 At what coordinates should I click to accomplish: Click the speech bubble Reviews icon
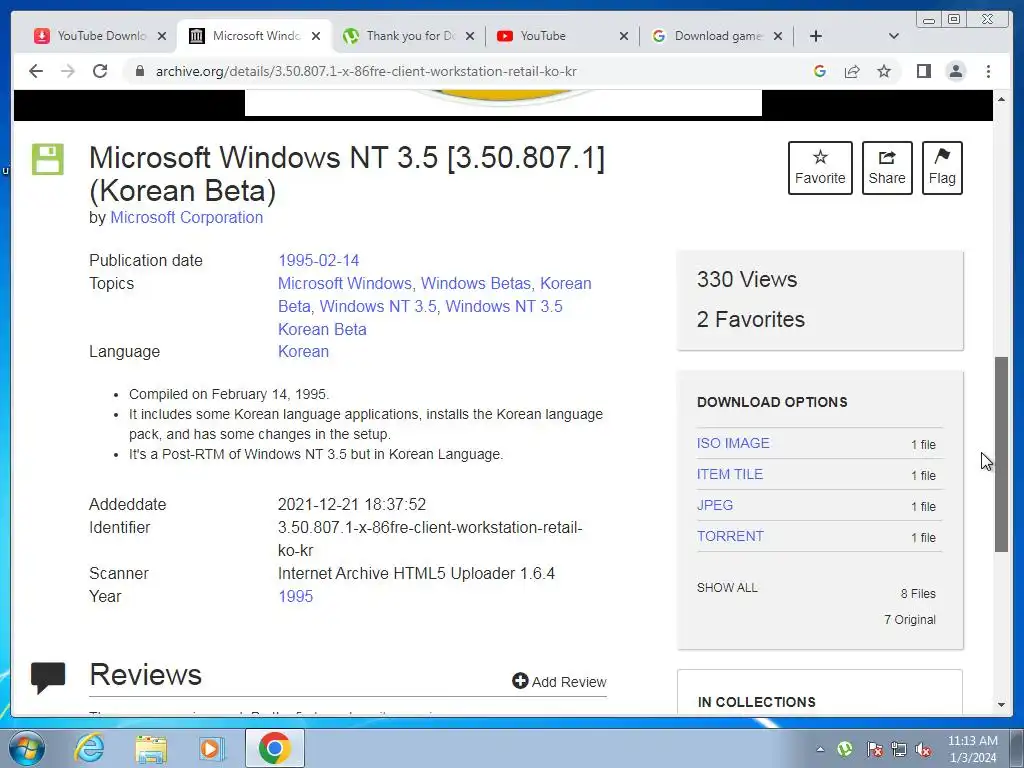click(48, 677)
